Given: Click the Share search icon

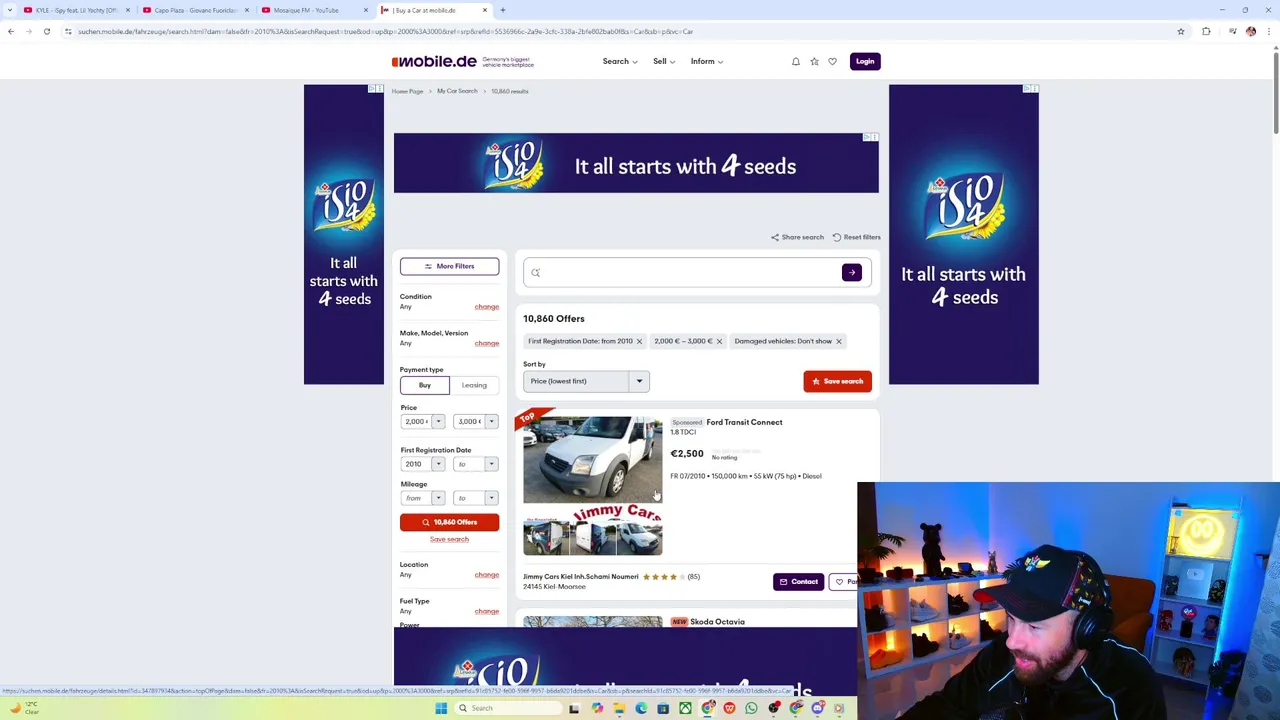Looking at the screenshot, I should 775,237.
